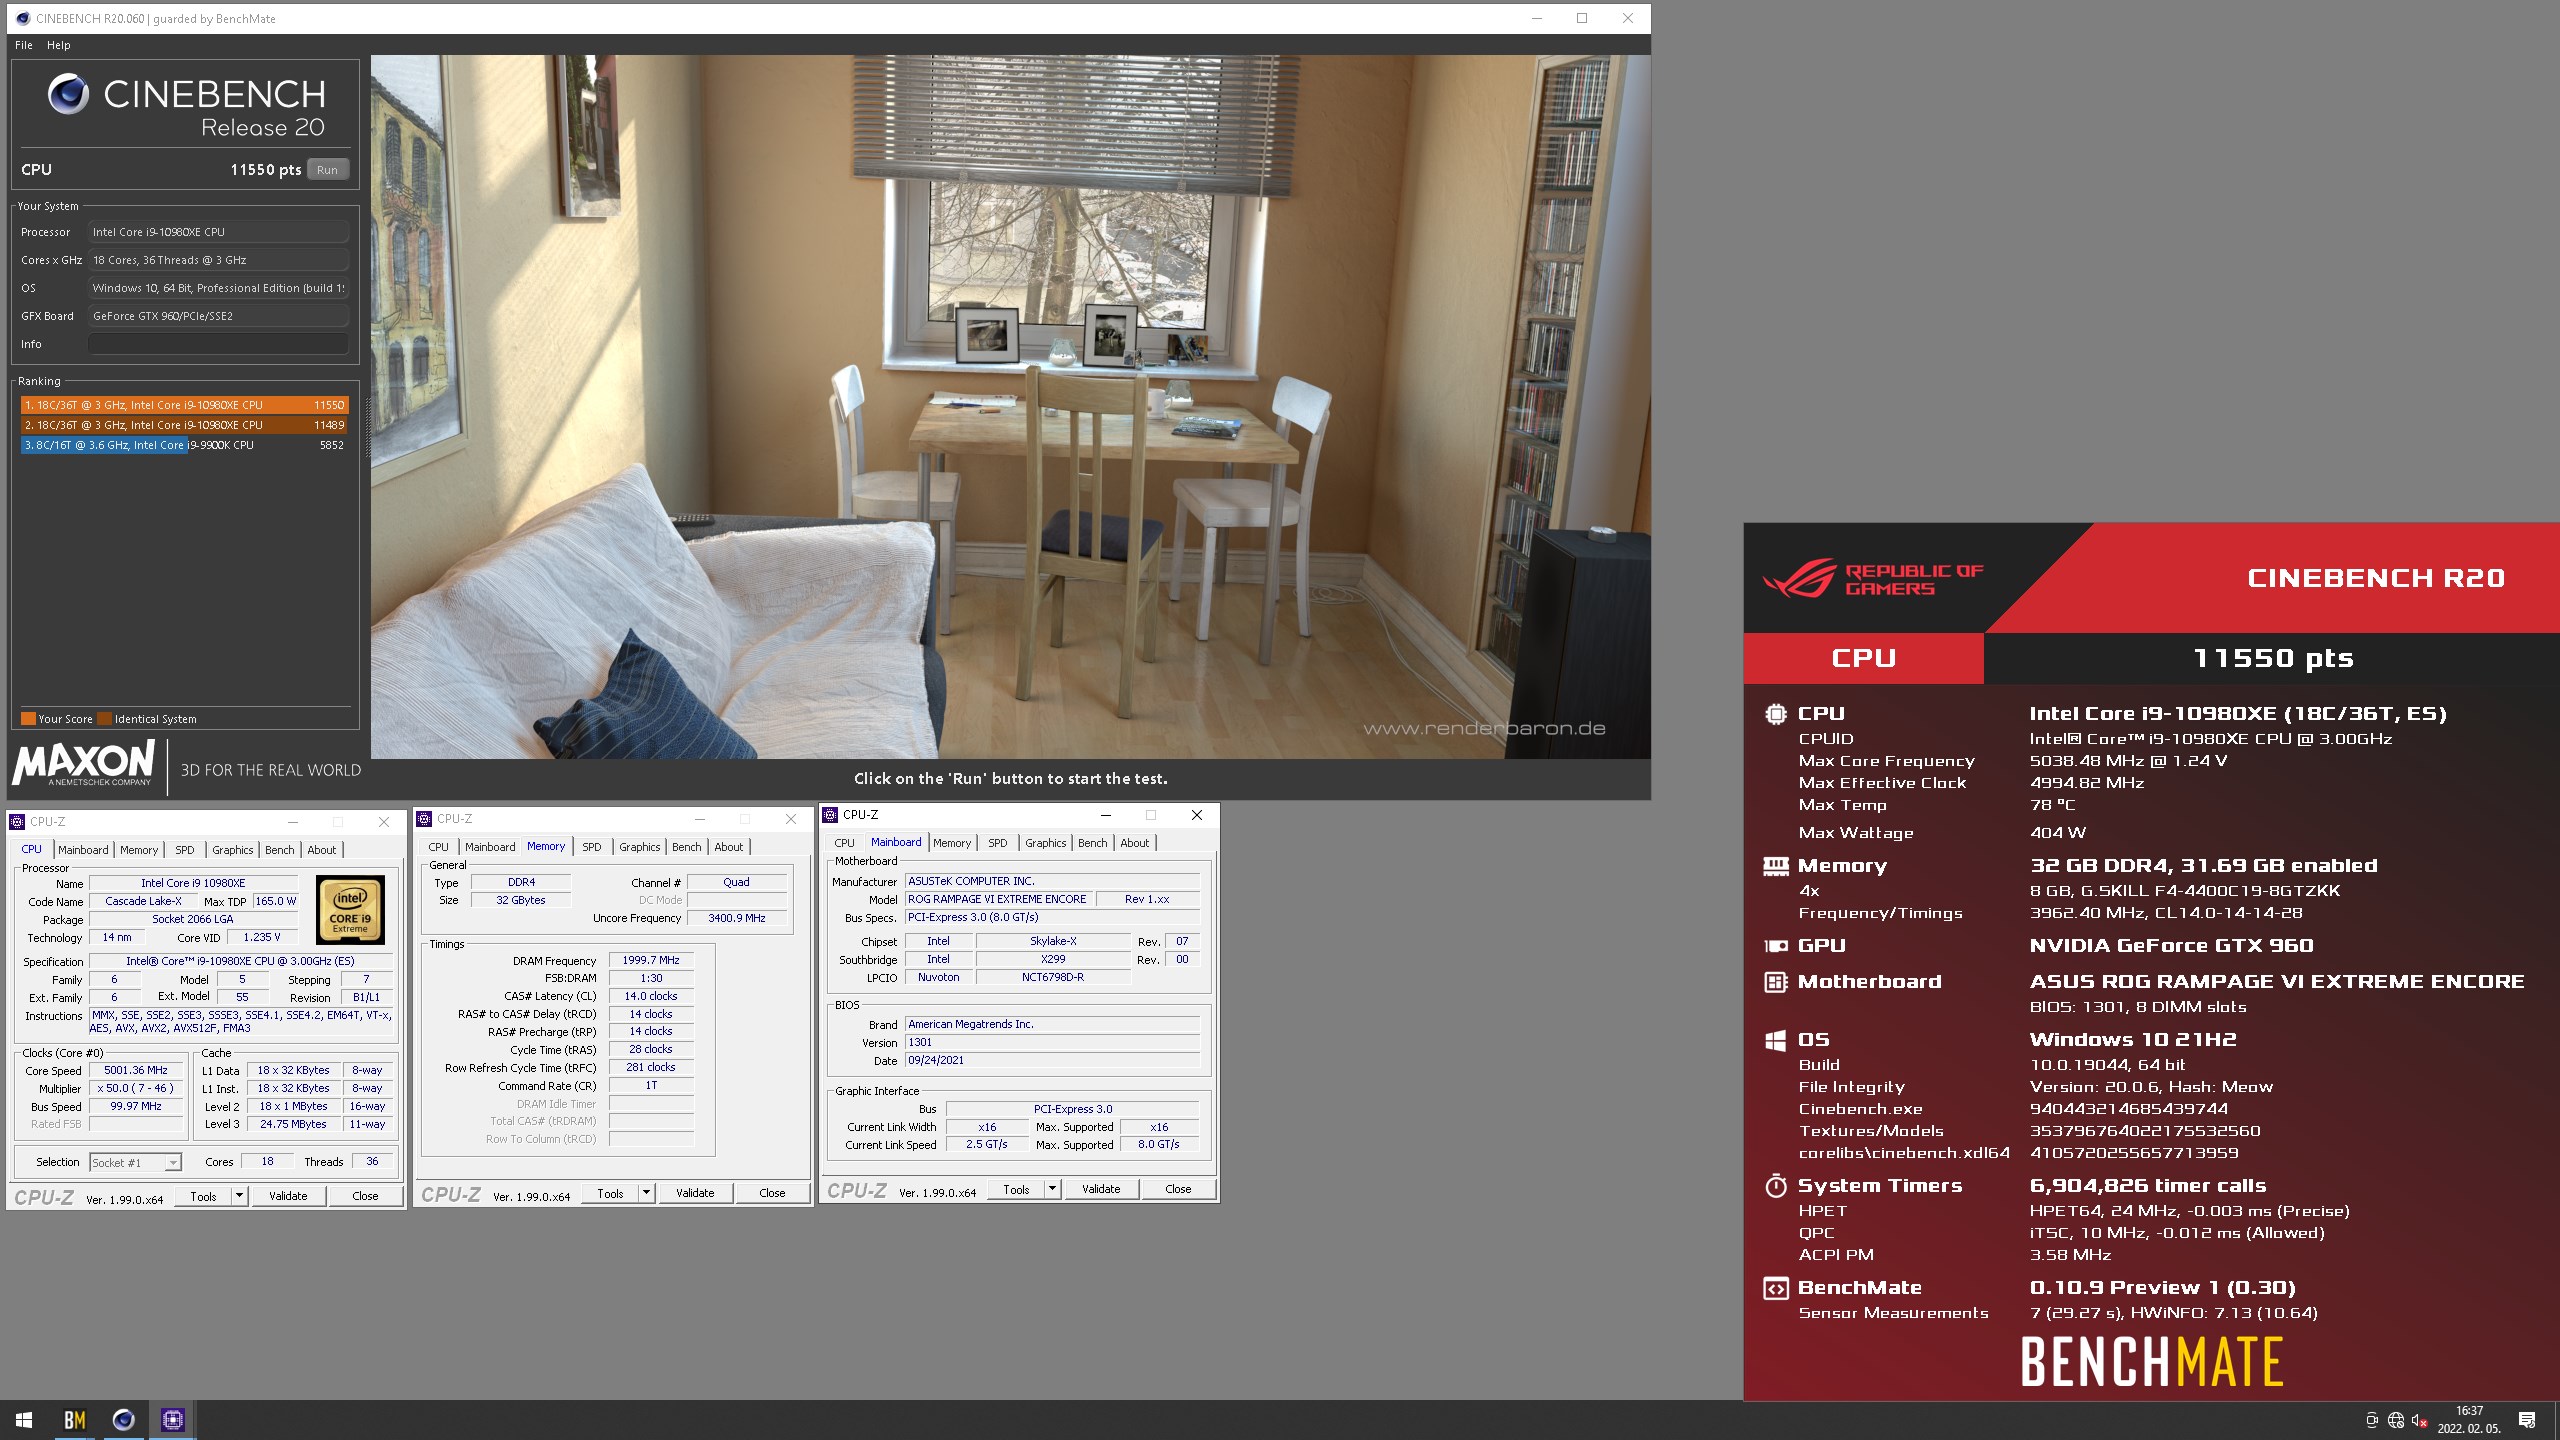Click the Identical System legend swatch

(x=104, y=719)
